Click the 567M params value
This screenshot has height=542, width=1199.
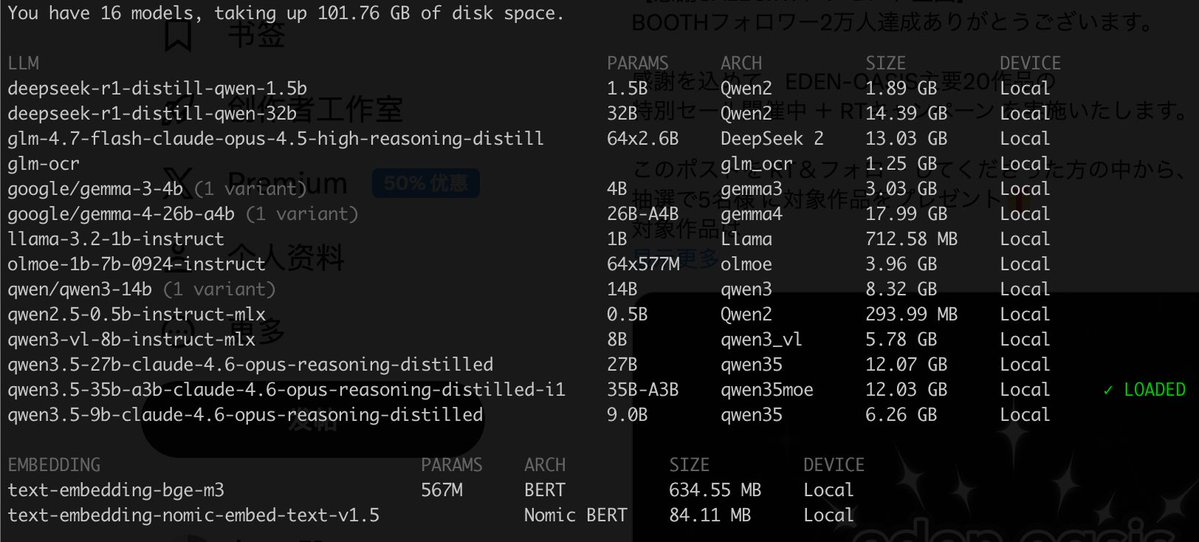[442, 490]
